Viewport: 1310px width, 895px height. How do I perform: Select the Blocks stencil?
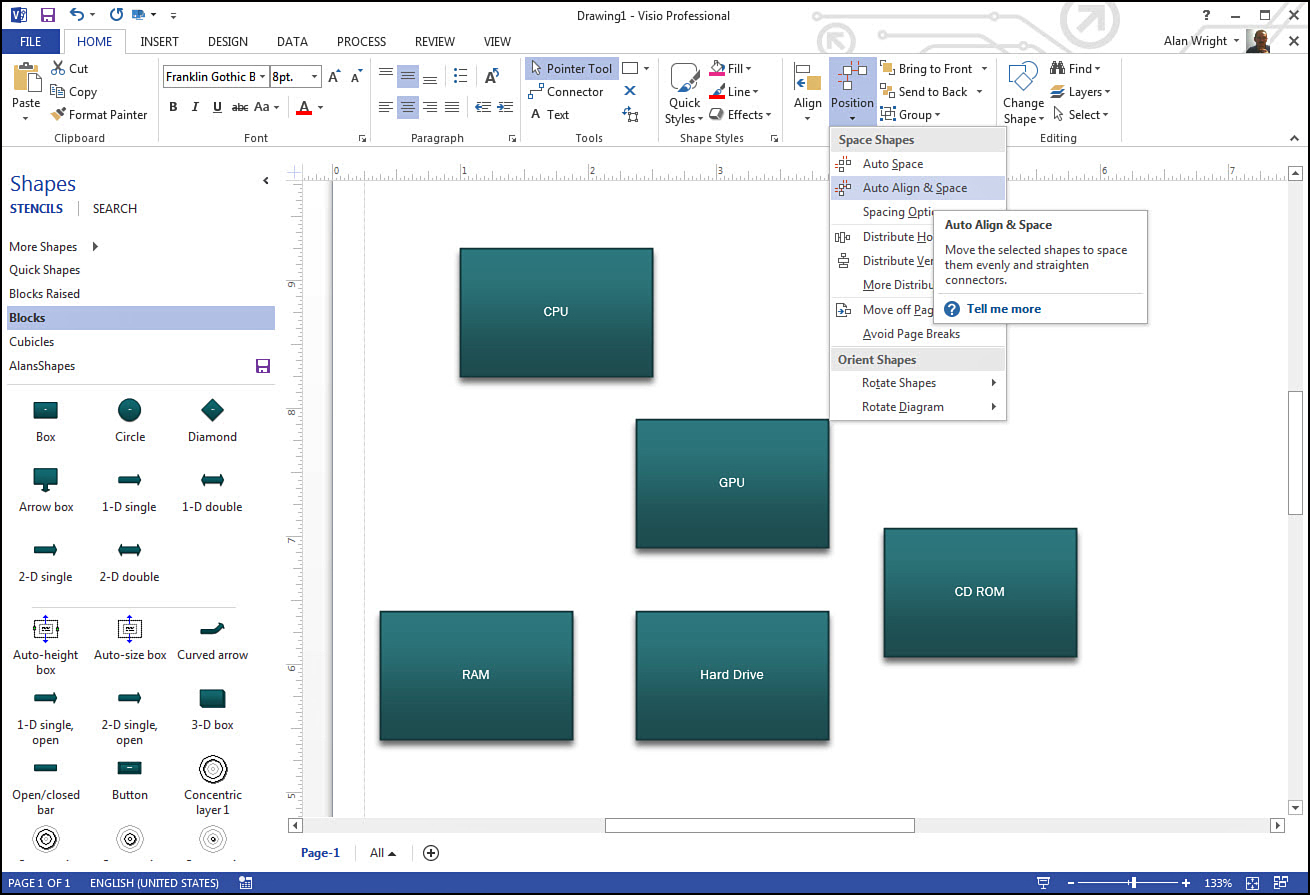pos(141,318)
